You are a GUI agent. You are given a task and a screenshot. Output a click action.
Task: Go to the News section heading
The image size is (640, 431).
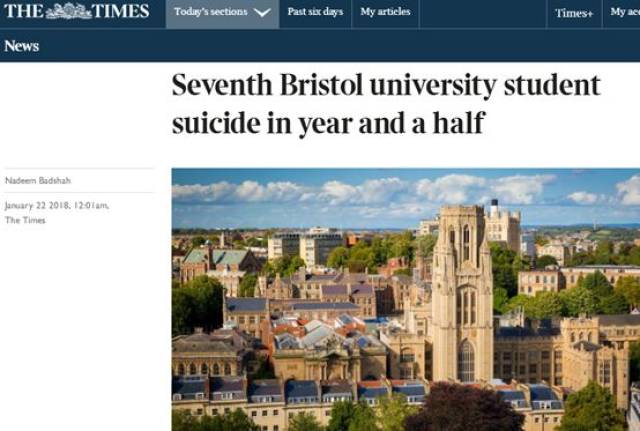click(x=21, y=46)
